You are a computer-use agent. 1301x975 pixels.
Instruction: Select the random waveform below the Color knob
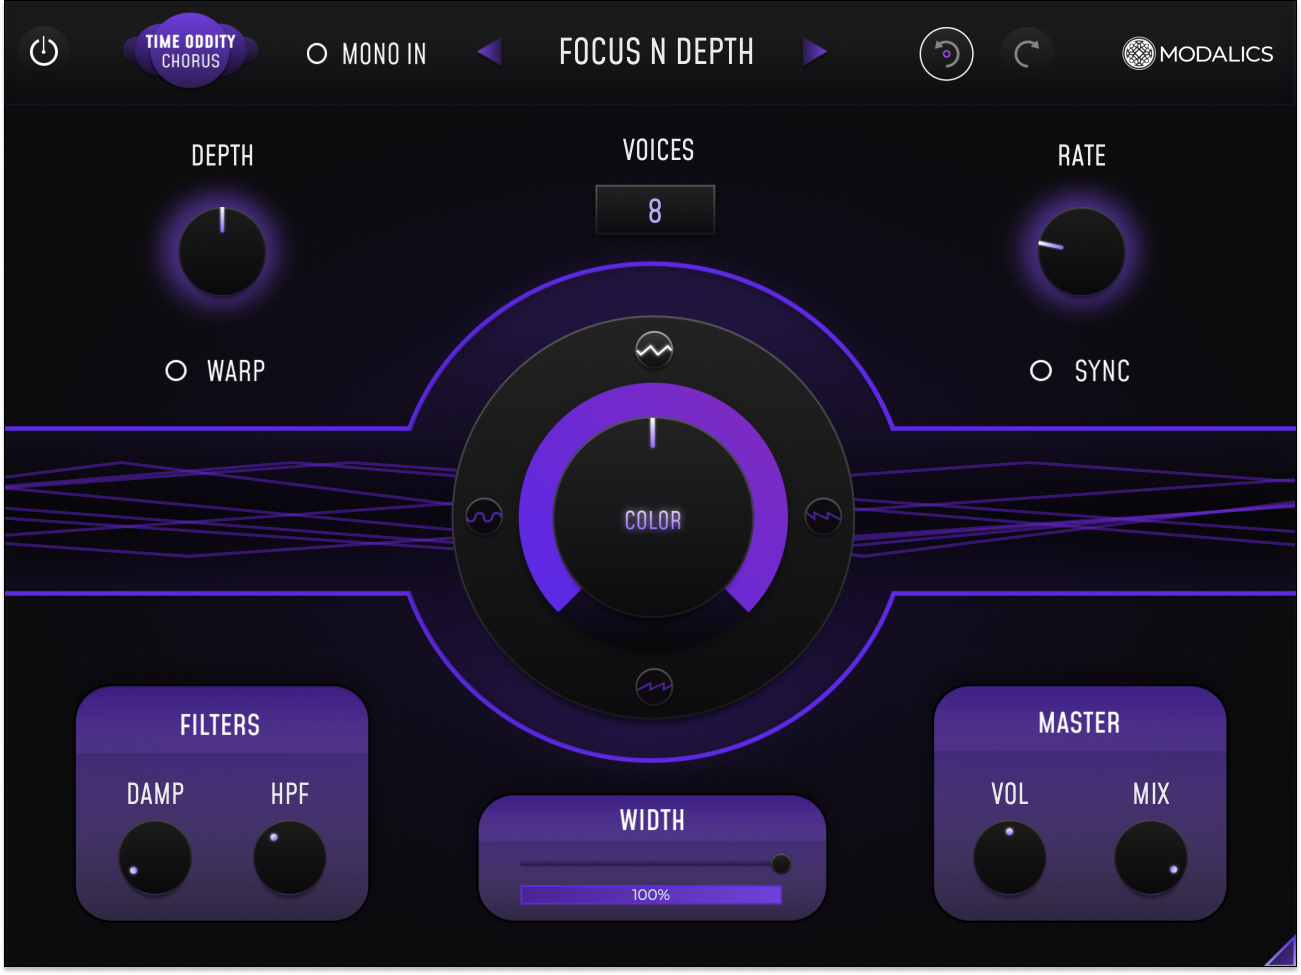coord(653,686)
